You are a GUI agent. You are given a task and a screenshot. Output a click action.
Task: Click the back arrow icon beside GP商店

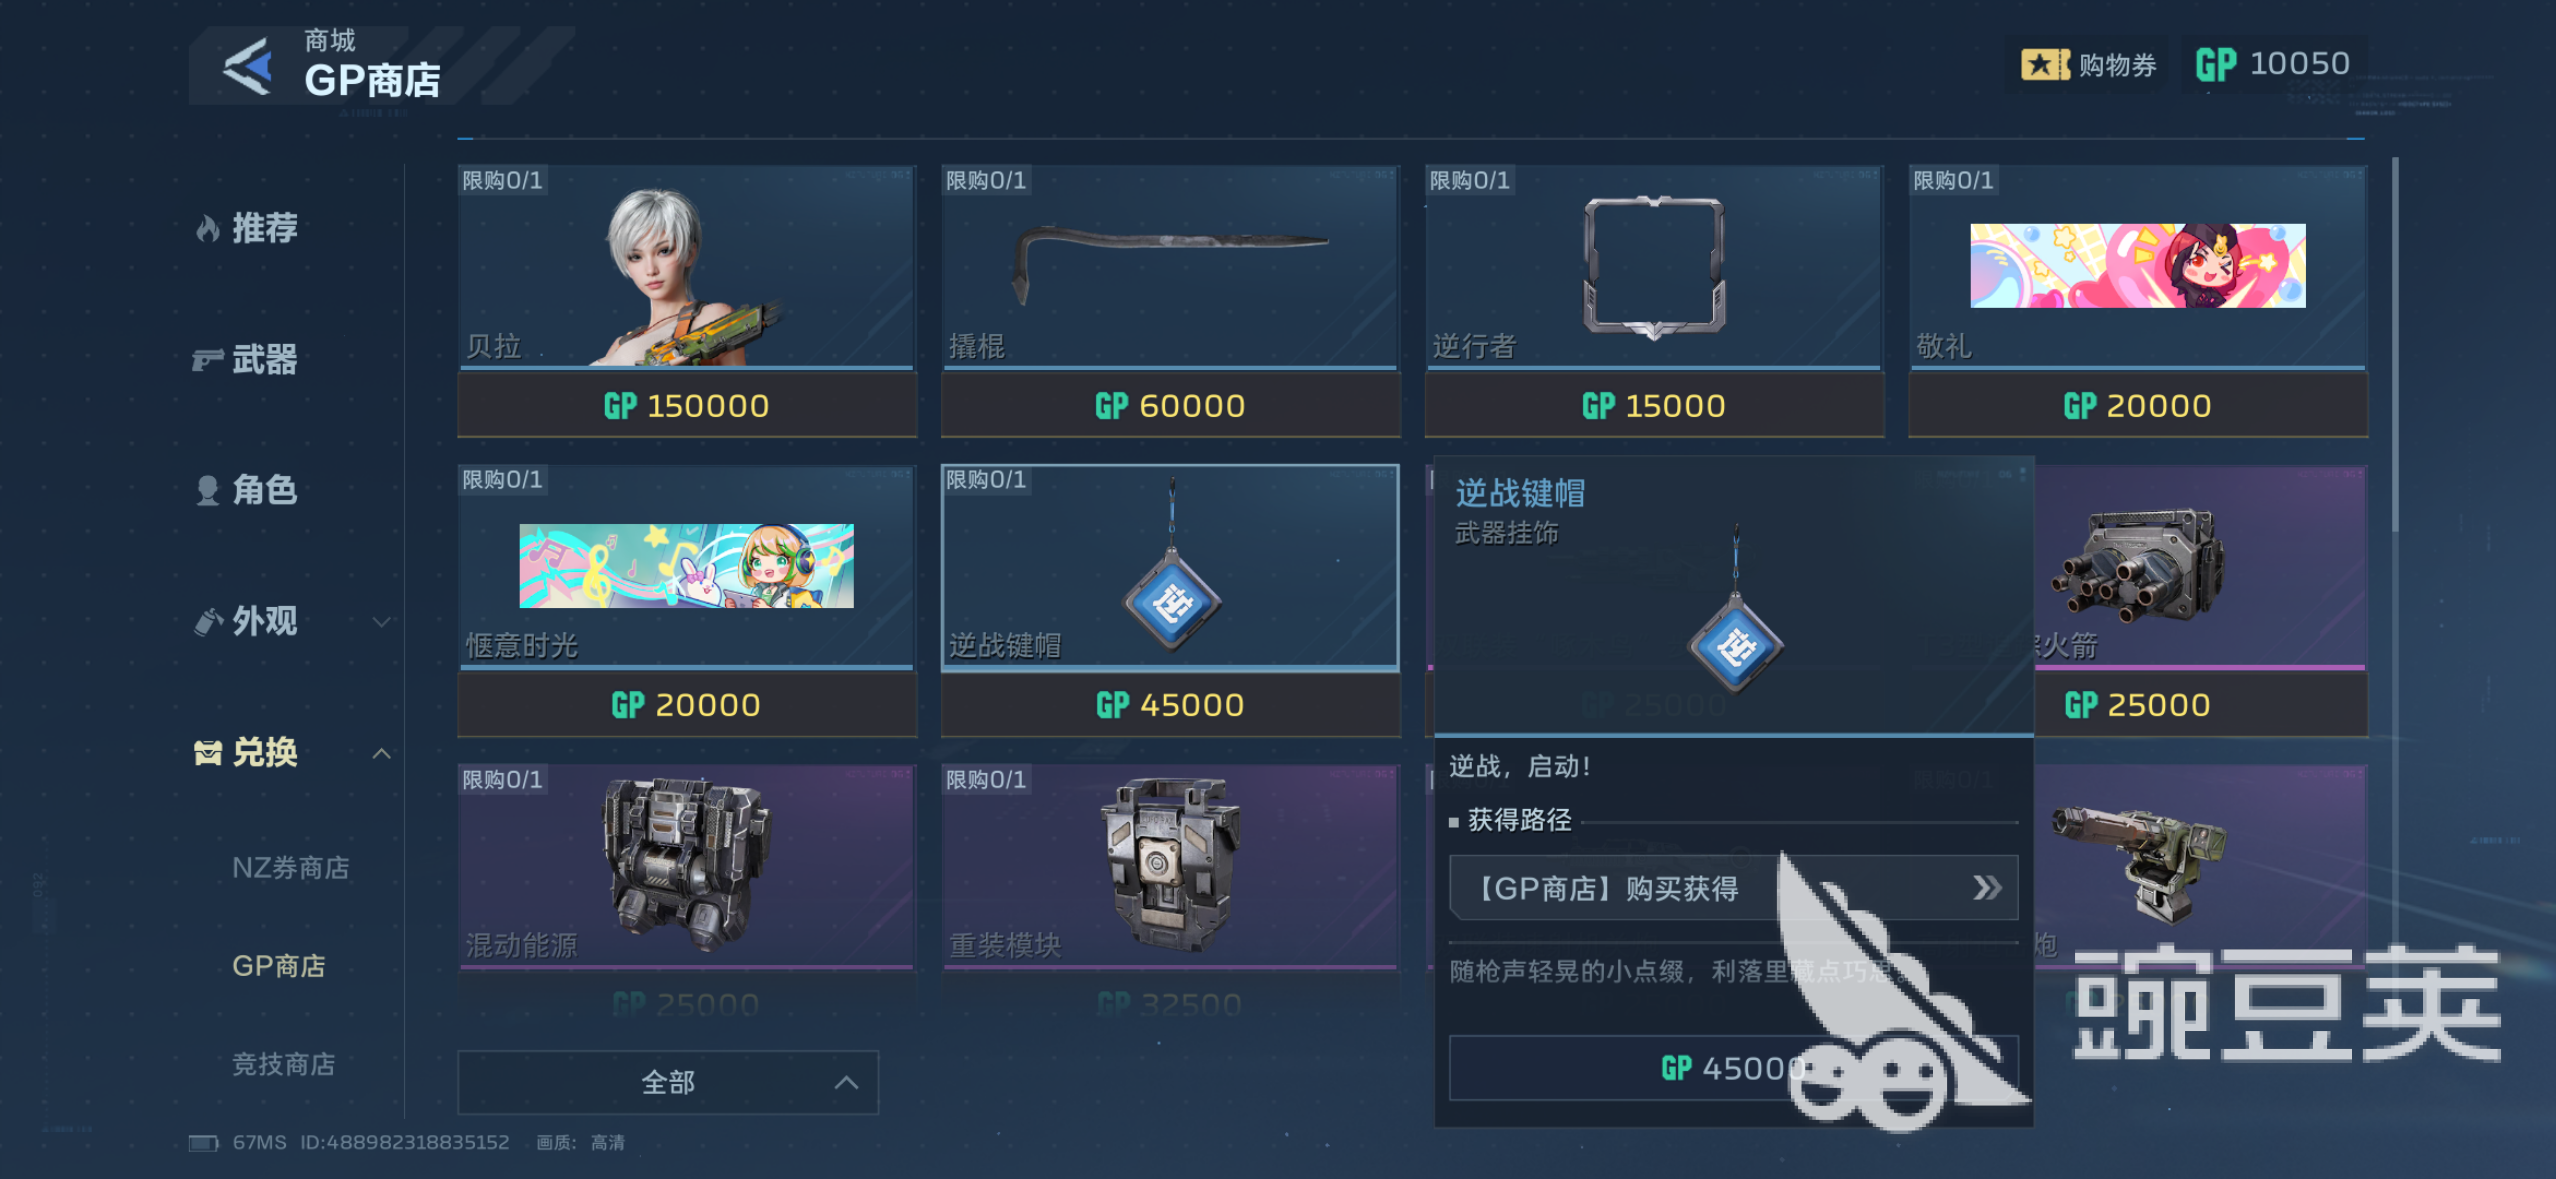click(x=248, y=67)
